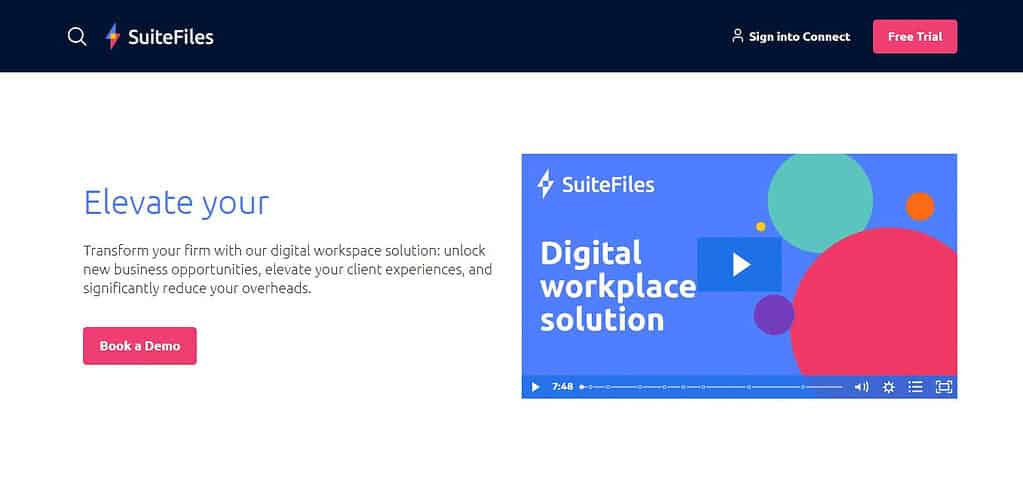Click the SuiteFiles logo inside the video thumbnail
The image size is (1023, 477).
(x=595, y=184)
